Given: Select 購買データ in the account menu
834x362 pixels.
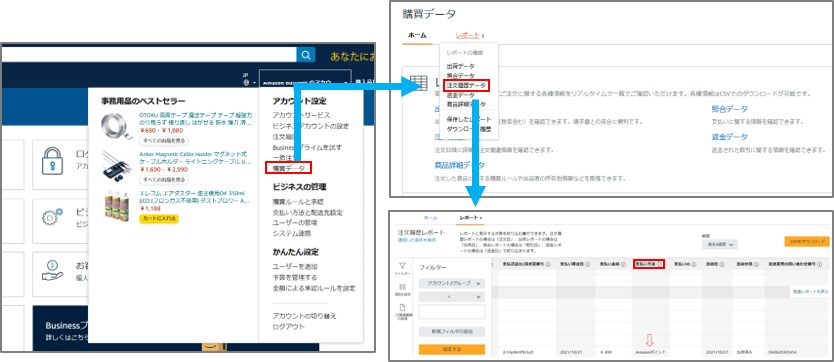Looking at the screenshot, I should [289, 169].
